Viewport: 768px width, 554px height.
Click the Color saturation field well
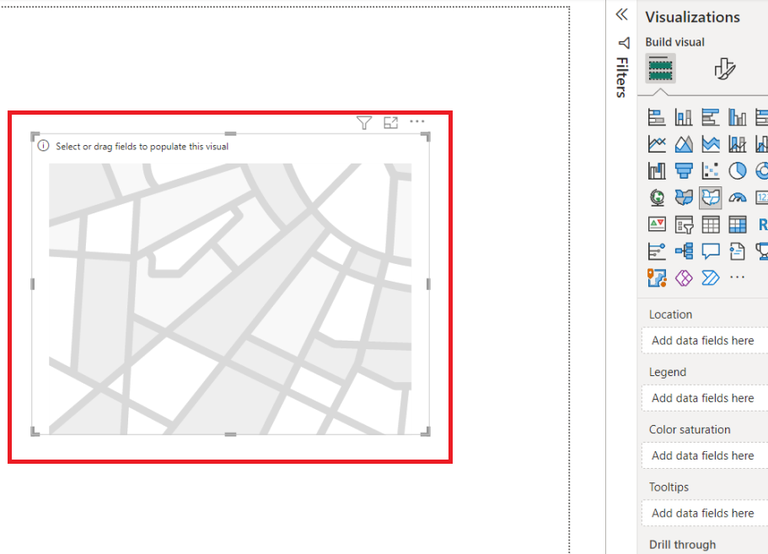[x=705, y=456]
